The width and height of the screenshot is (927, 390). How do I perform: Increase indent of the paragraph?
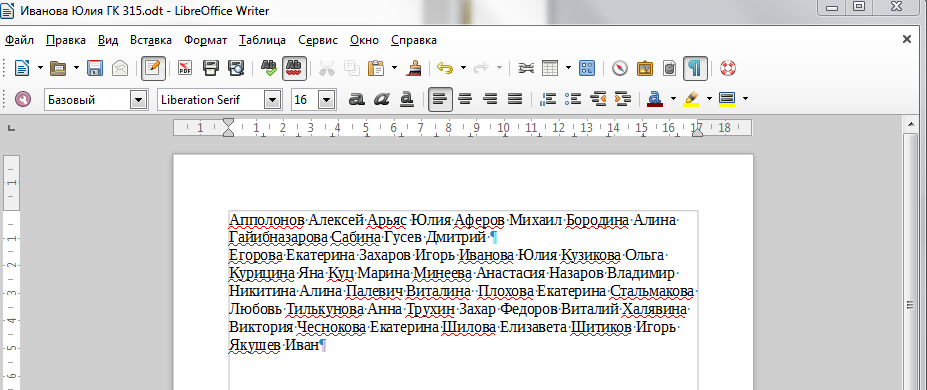[623, 99]
